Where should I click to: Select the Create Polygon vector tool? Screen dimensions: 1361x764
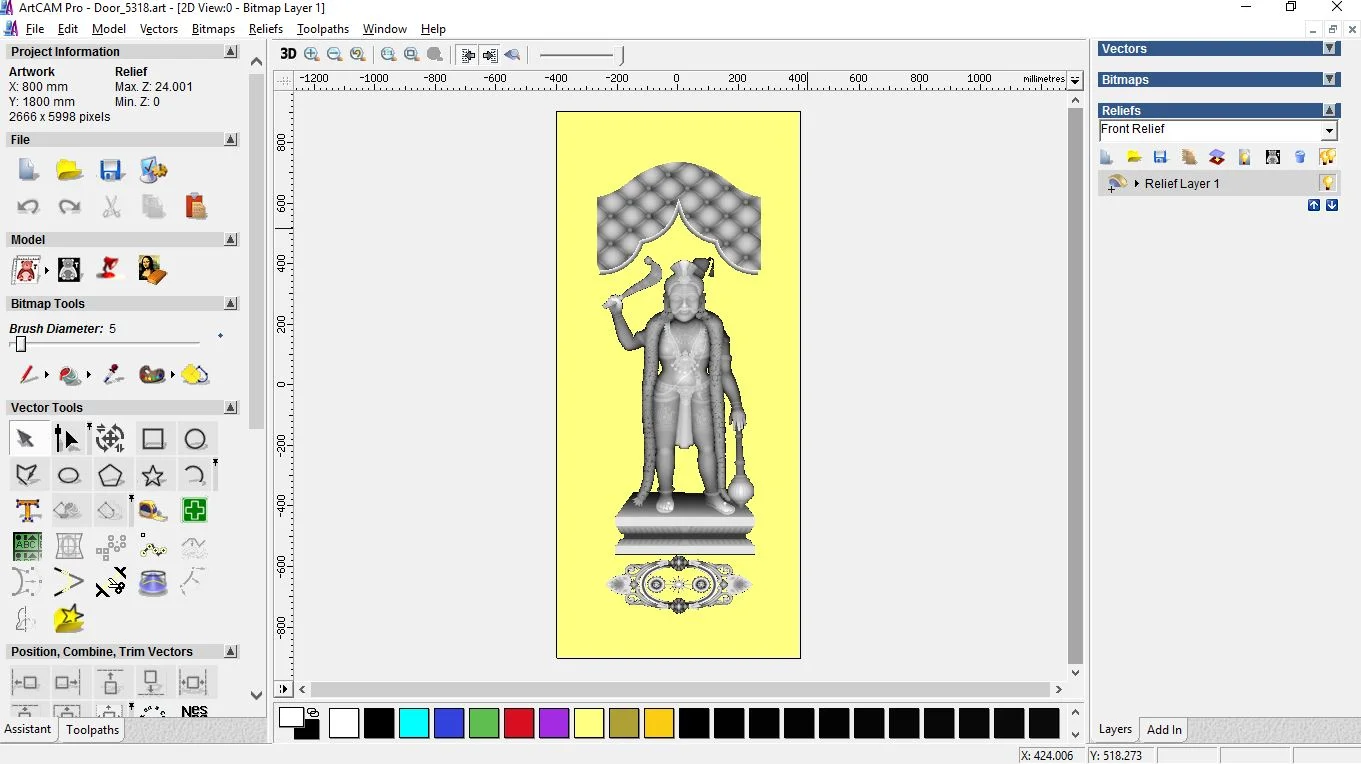pos(110,475)
